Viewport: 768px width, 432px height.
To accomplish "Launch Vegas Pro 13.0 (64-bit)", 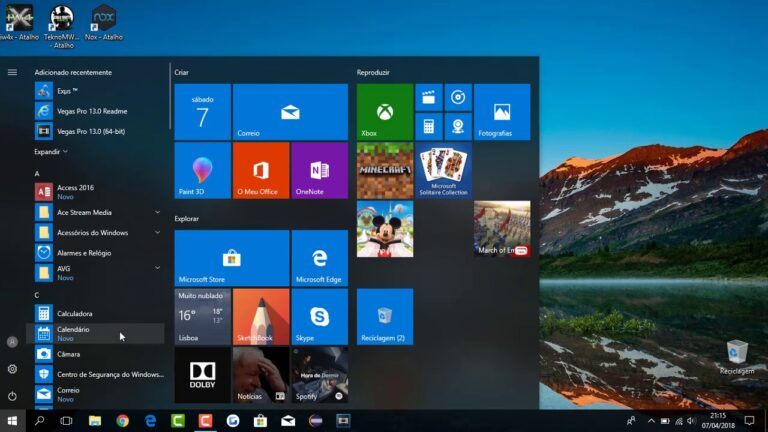I will pyautogui.click(x=97, y=131).
